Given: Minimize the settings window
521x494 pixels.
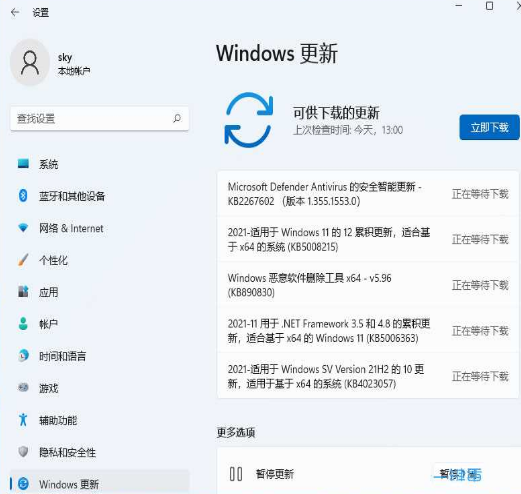Looking at the screenshot, I should [459, 6].
